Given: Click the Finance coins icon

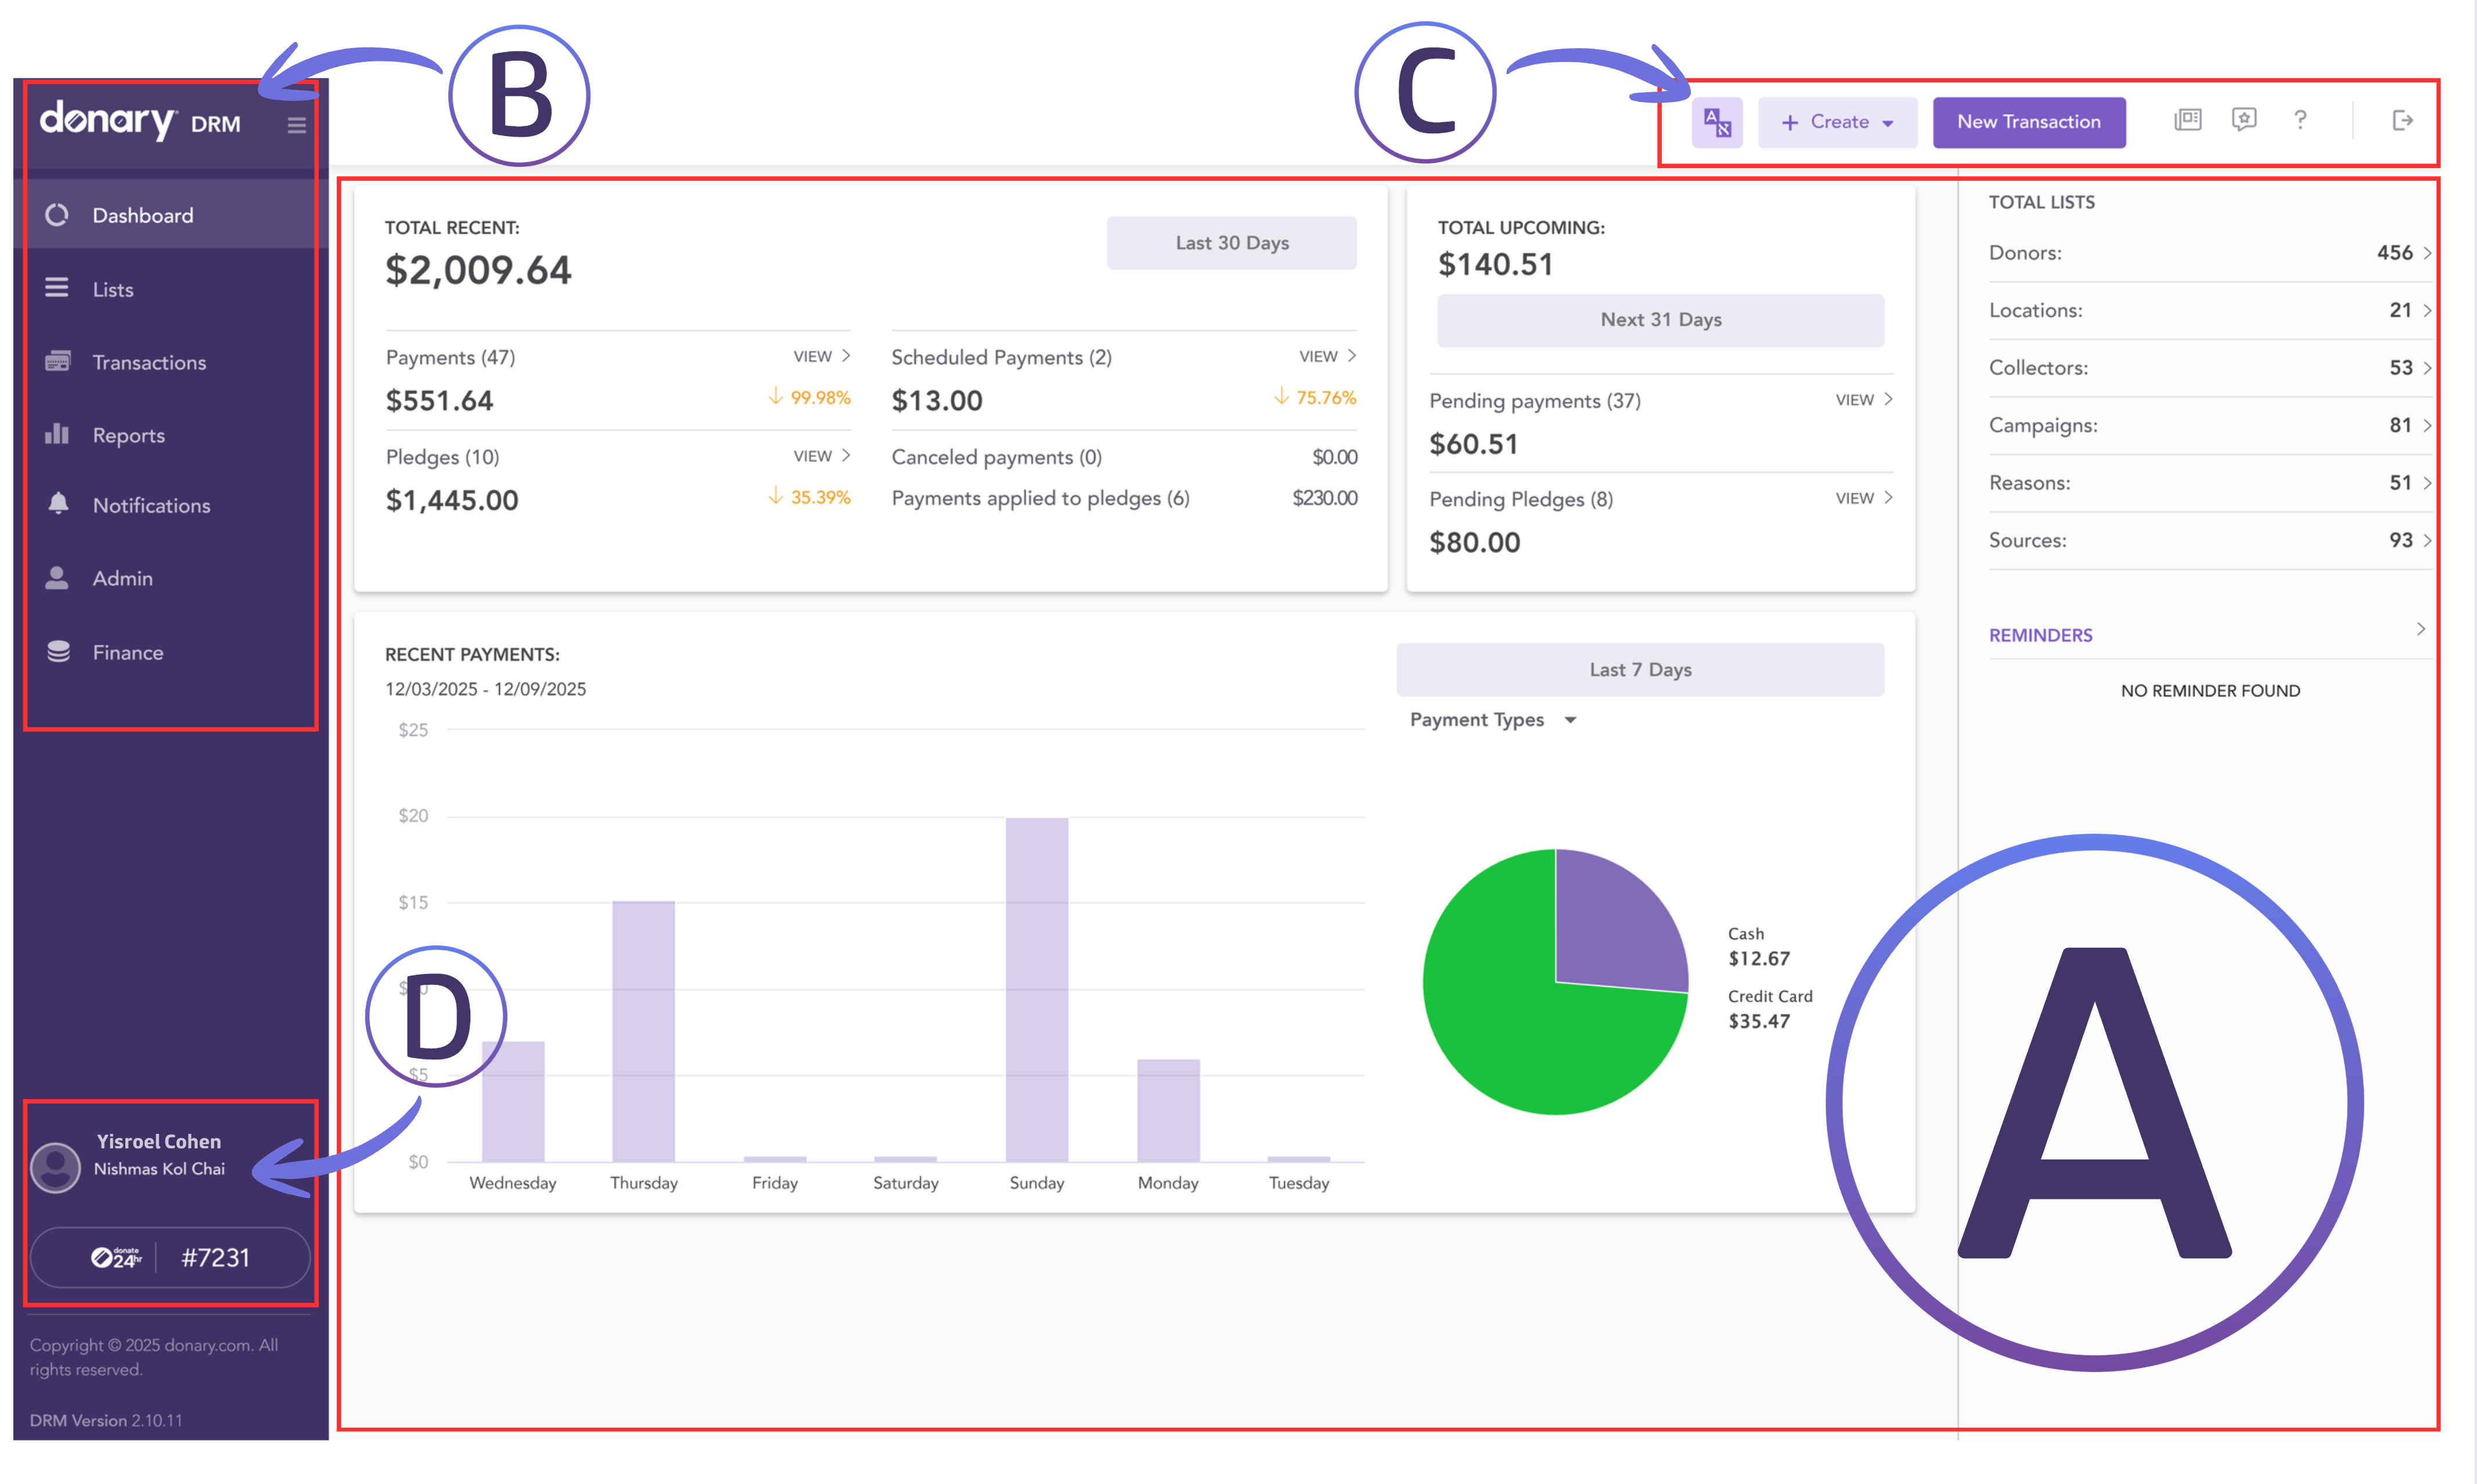Looking at the screenshot, I should pyautogui.click(x=58, y=652).
